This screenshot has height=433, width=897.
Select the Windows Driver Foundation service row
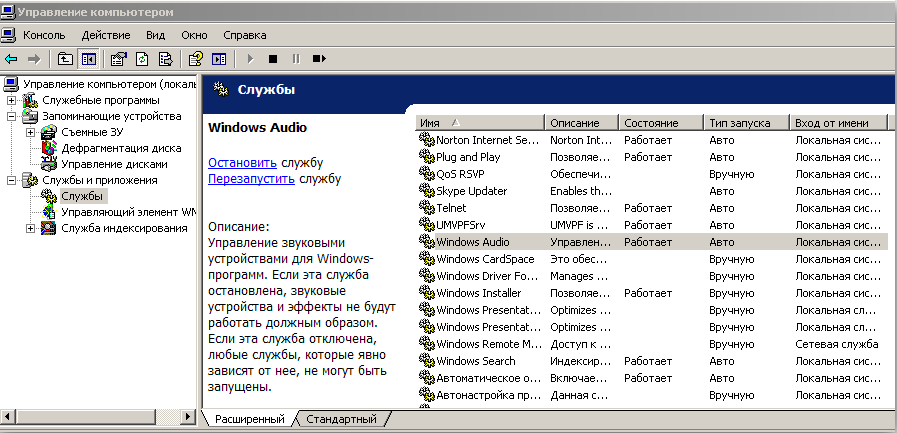(652, 276)
